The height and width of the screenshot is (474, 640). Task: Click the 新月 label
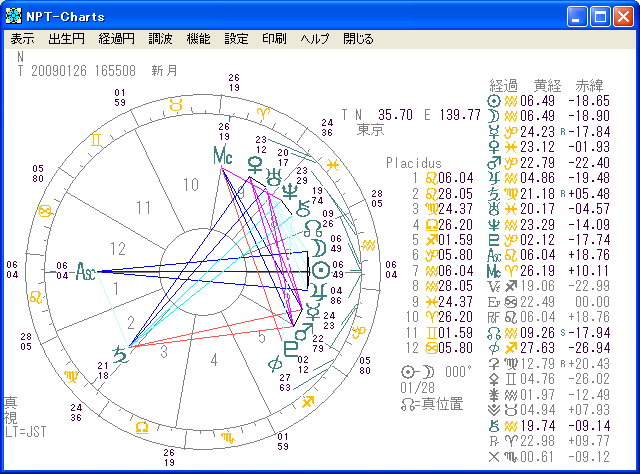click(164, 71)
